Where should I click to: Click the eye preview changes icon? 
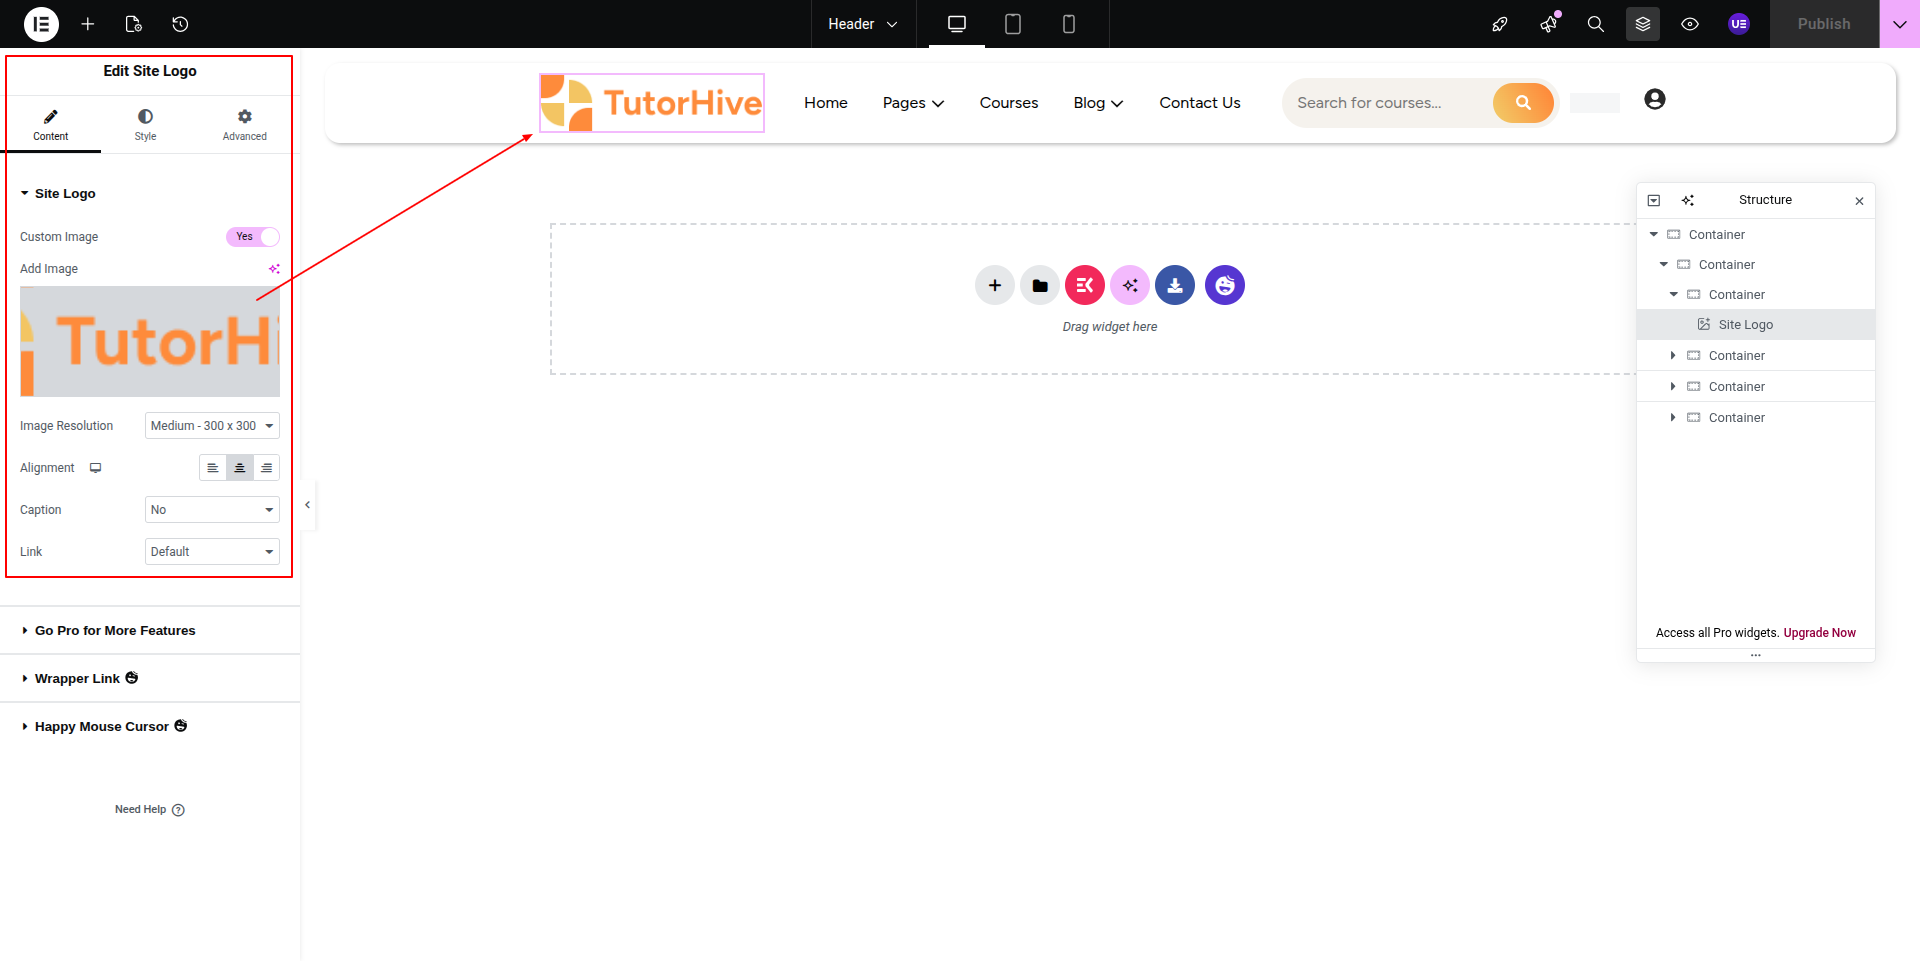(1689, 24)
